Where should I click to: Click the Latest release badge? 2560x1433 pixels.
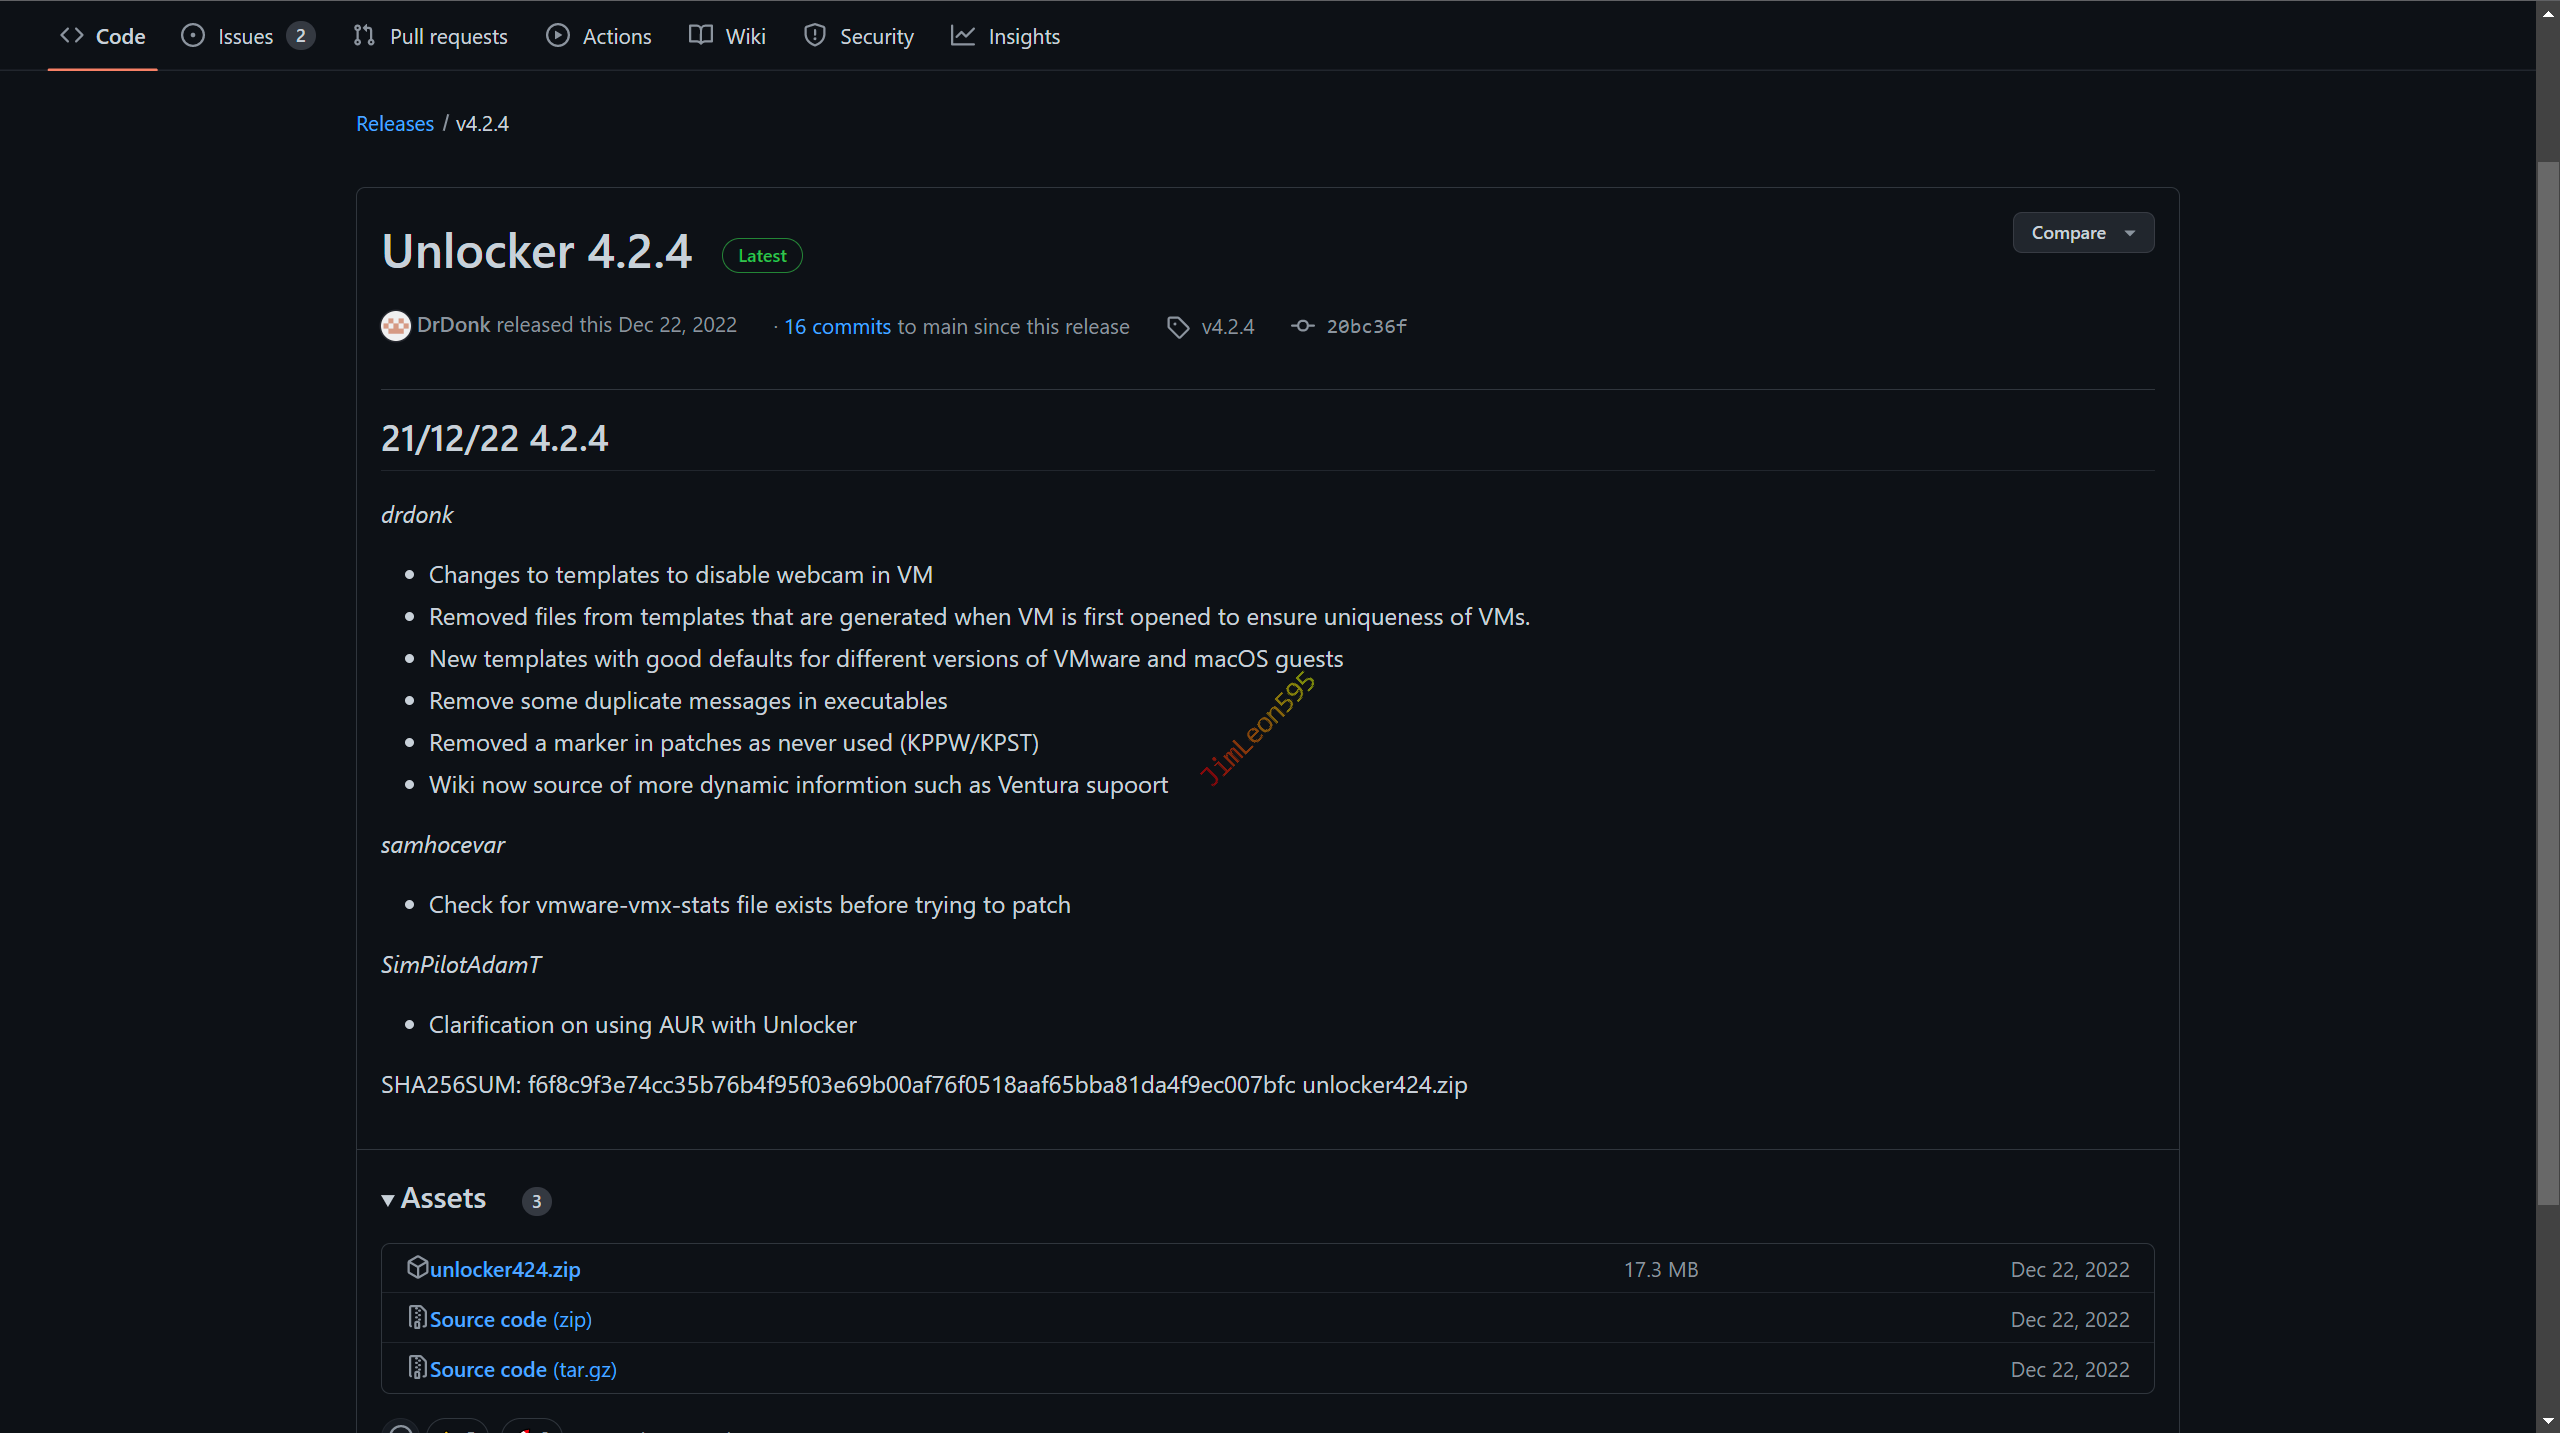pos(762,256)
